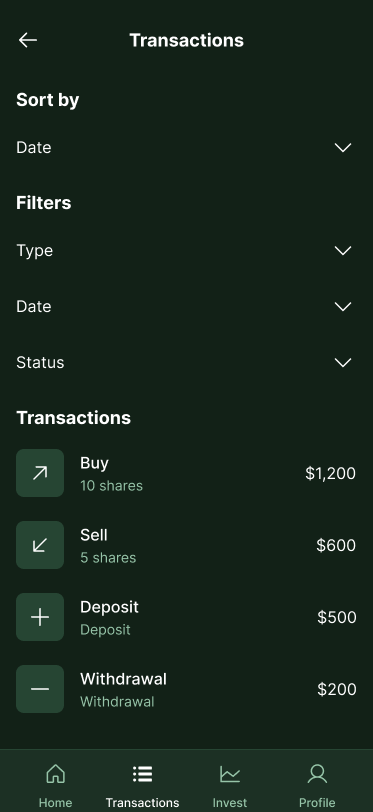373x812 pixels.
Task: Expand the Sort by Date chevron
Action: click(343, 148)
